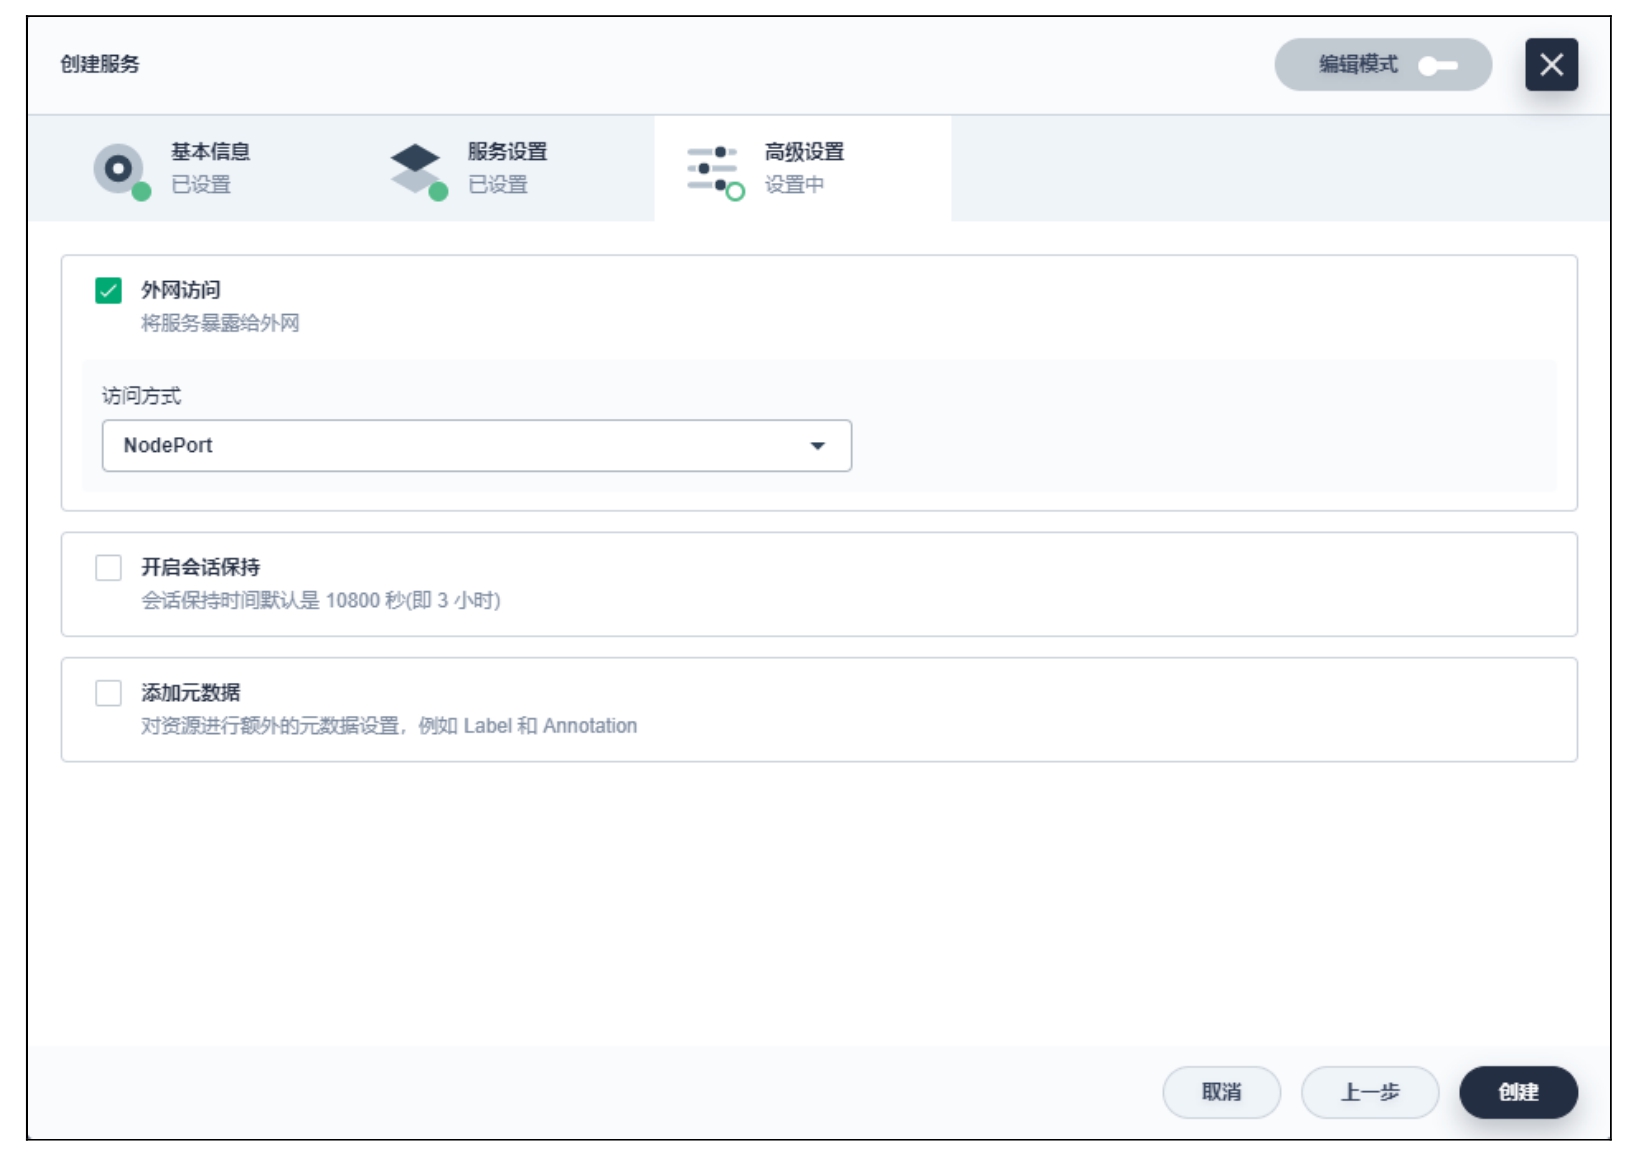Toggle the 编辑模式 switch
The image size is (1641, 1154).
click(1438, 65)
